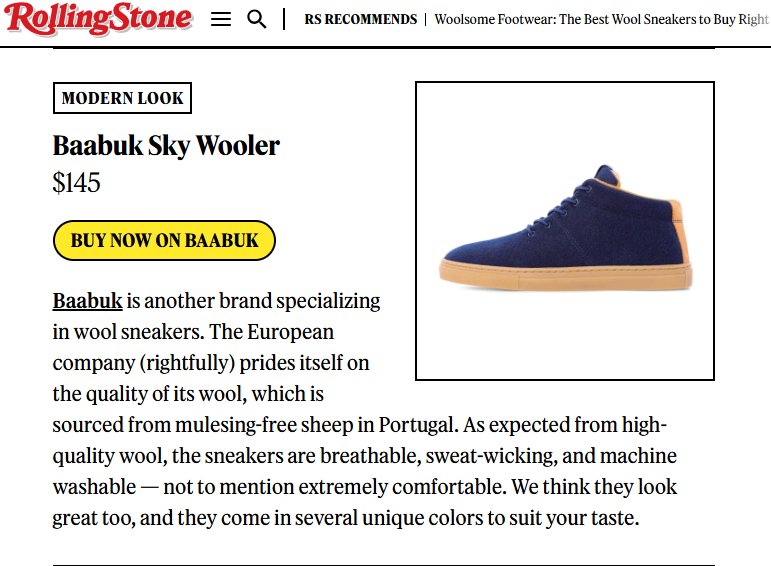Viewport: 771px width, 566px height.
Task: Click the $145 price text
Action: click(x=77, y=183)
